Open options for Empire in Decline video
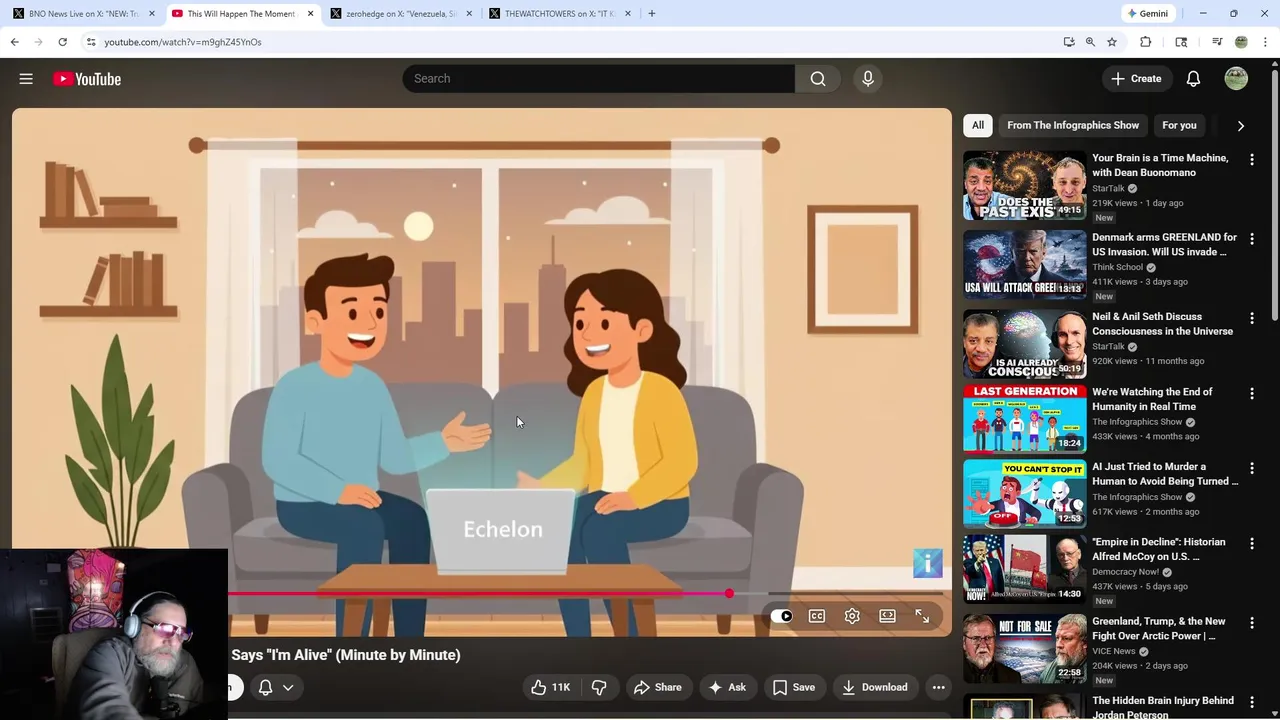 tap(1251, 543)
